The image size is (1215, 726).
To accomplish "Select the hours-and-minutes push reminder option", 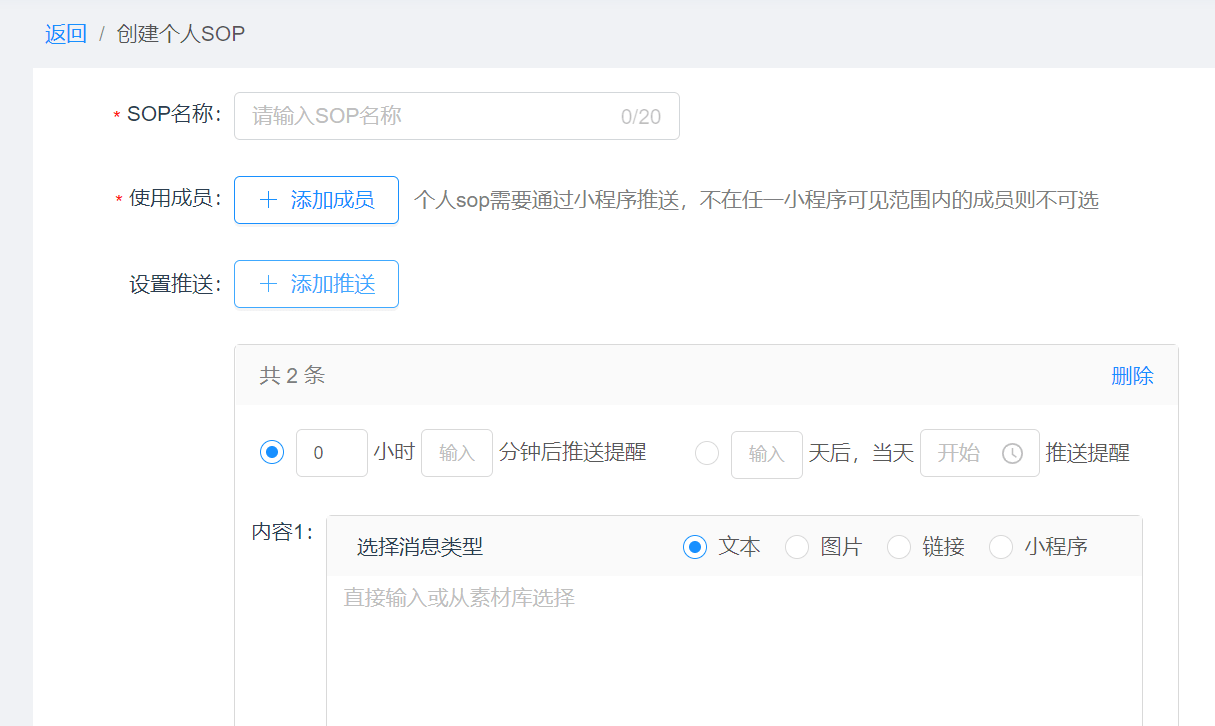I will point(271,451).
